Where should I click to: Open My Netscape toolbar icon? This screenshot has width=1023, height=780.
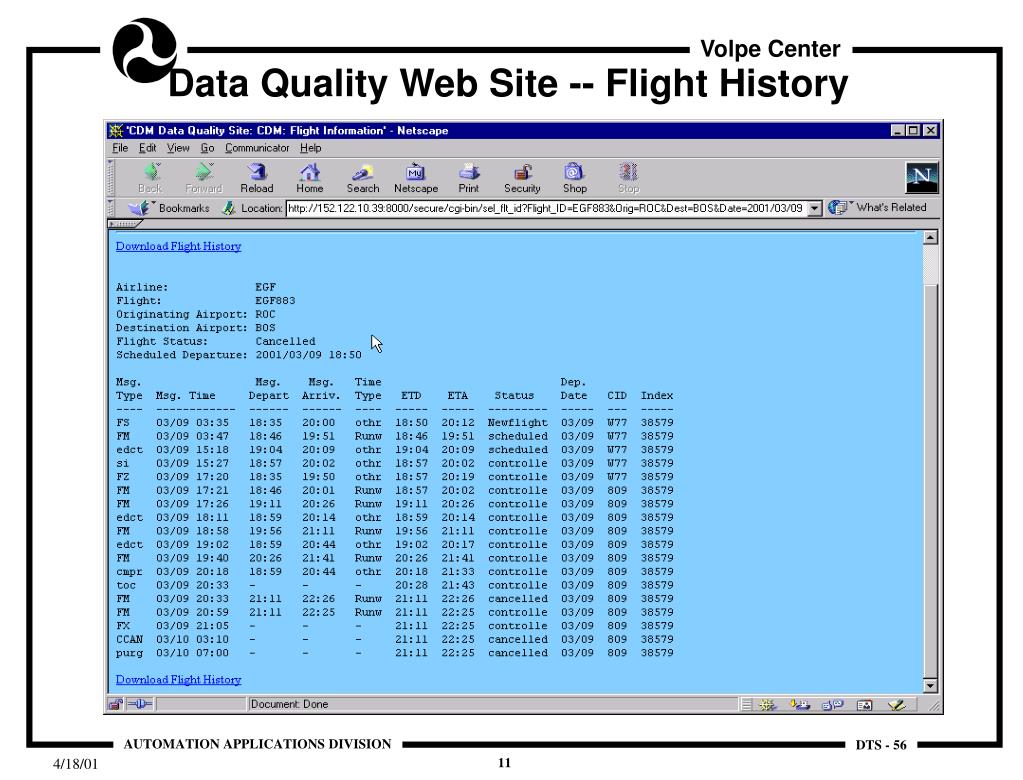click(416, 172)
